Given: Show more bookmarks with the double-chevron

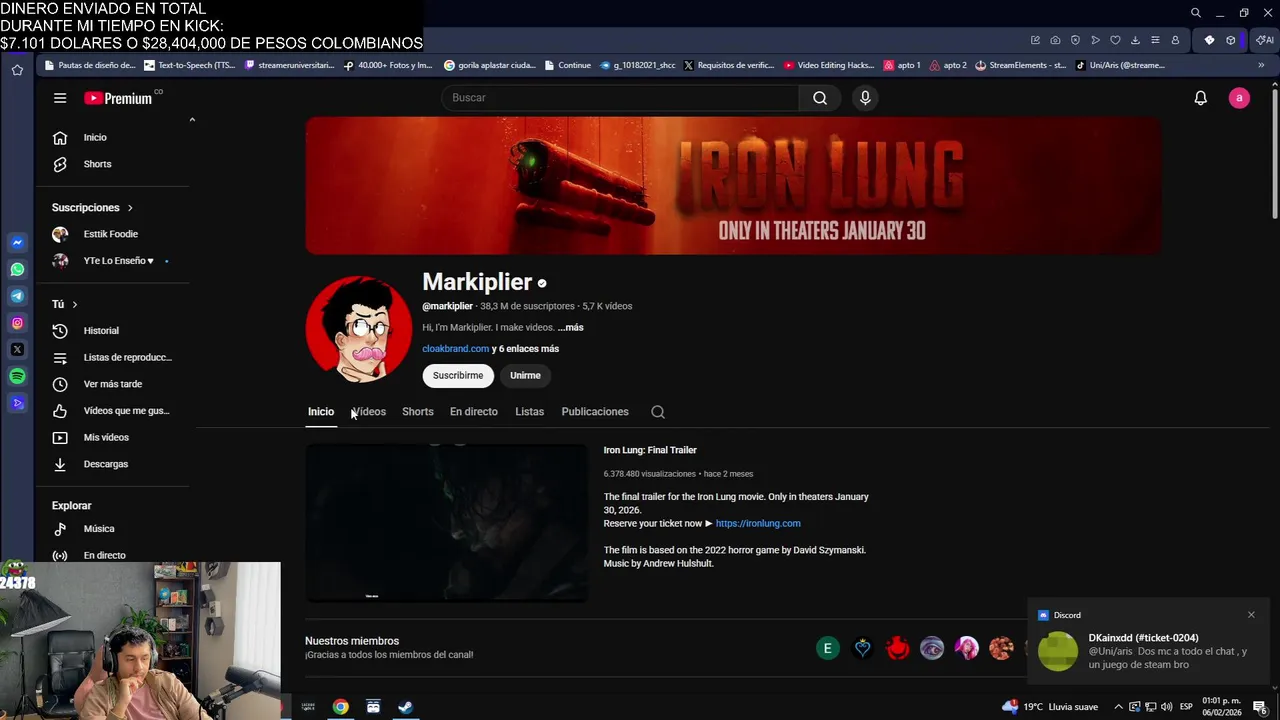Looking at the screenshot, I should [1260, 65].
